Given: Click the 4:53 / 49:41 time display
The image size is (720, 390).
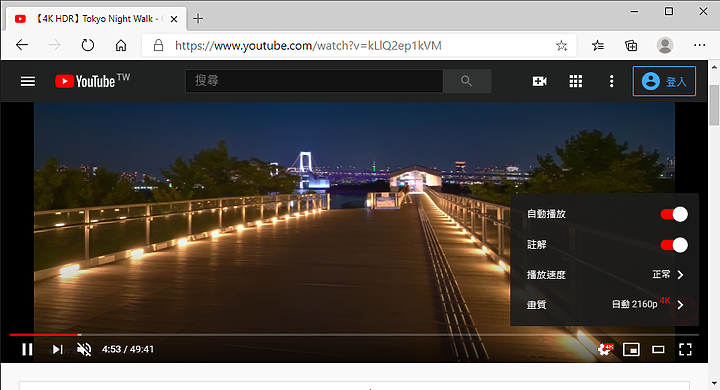Looking at the screenshot, I should (x=128, y=350).
